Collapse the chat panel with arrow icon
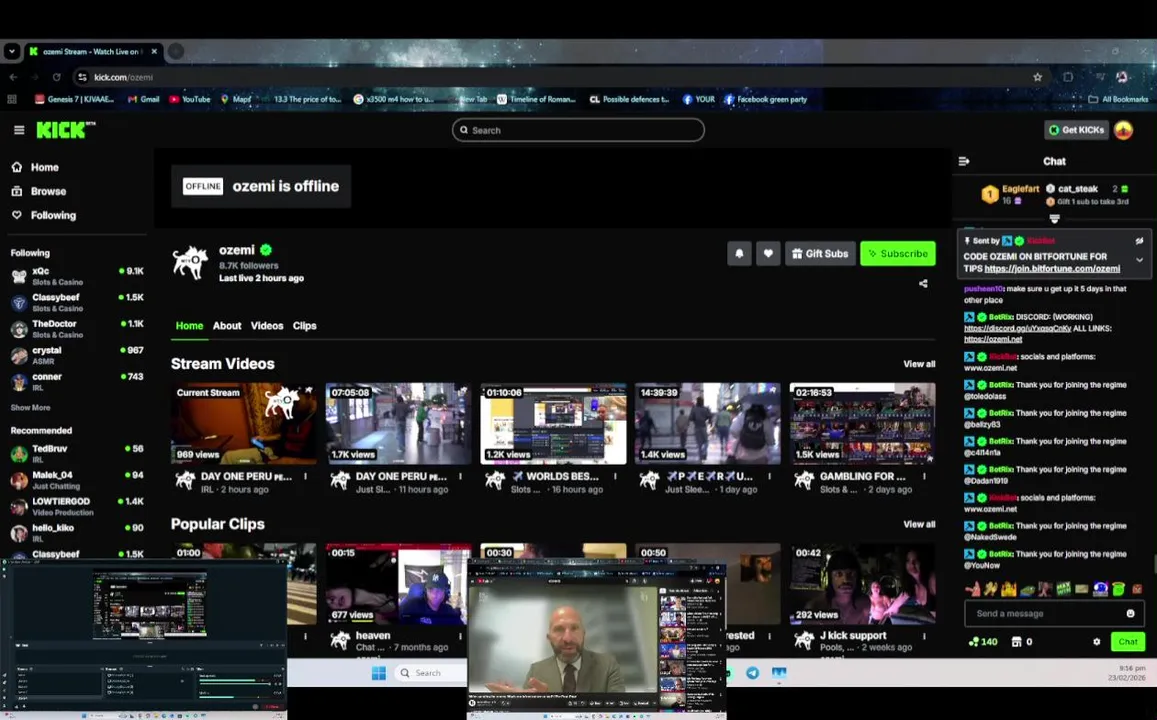 click(x=964, y=161)
